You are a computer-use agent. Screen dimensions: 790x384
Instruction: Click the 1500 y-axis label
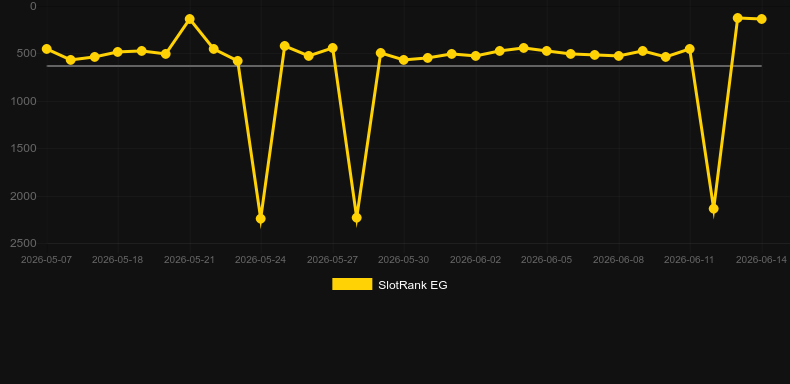[24, 149]
